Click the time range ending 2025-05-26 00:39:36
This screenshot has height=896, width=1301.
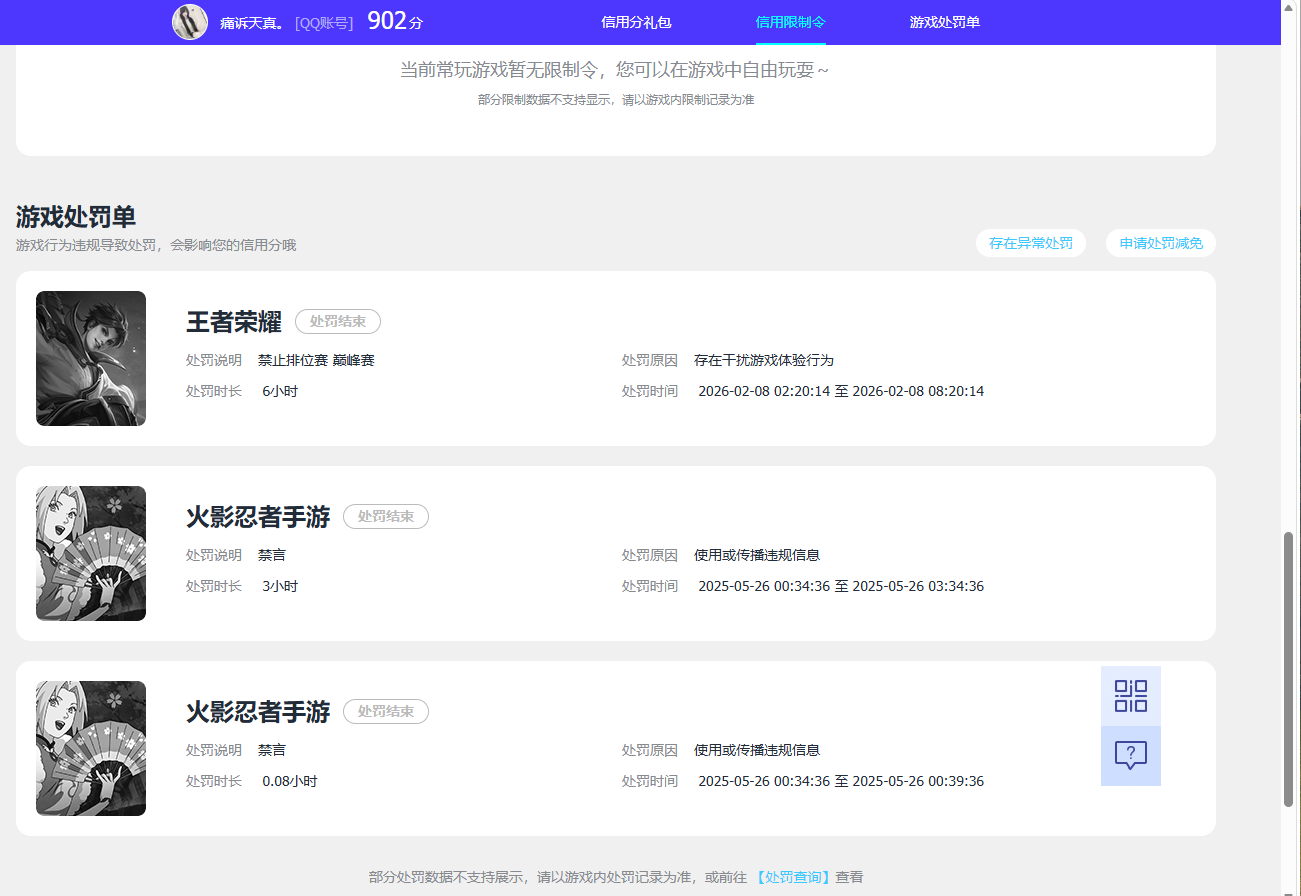pos(841,781)
